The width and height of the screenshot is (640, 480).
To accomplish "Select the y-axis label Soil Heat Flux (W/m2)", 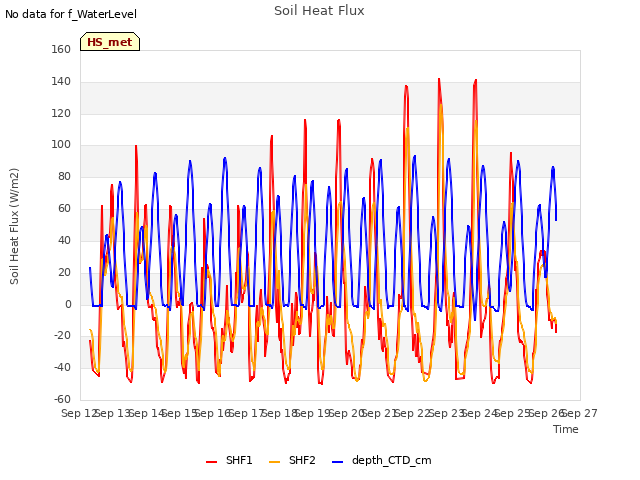I will 14,226.
